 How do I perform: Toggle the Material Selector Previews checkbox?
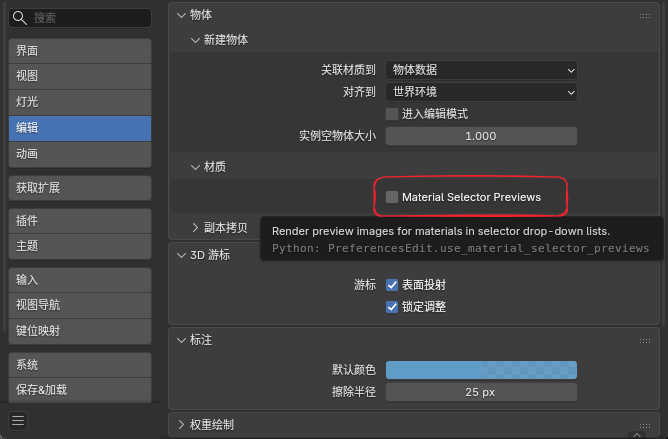[x=392, y=197]
